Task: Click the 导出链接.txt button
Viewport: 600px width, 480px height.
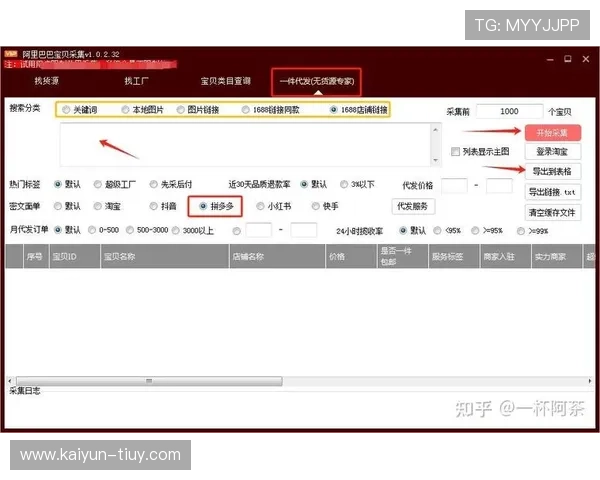Action: point(553,192)
